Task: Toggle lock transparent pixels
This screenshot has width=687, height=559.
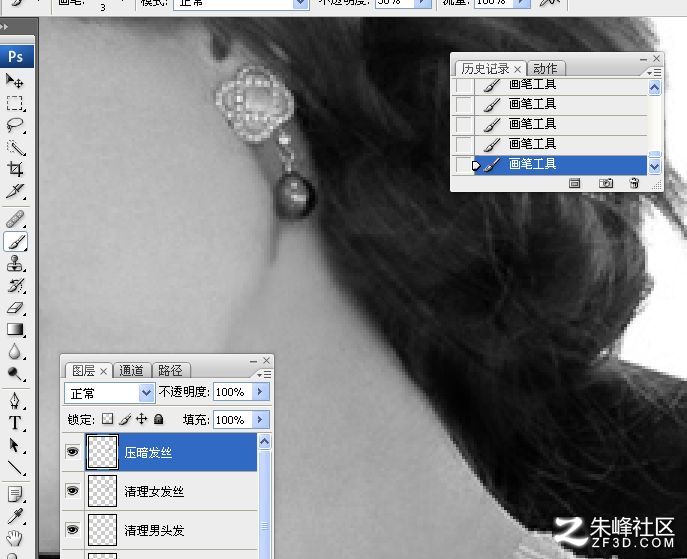Action: pyautogui.click(x=107, y=419)
